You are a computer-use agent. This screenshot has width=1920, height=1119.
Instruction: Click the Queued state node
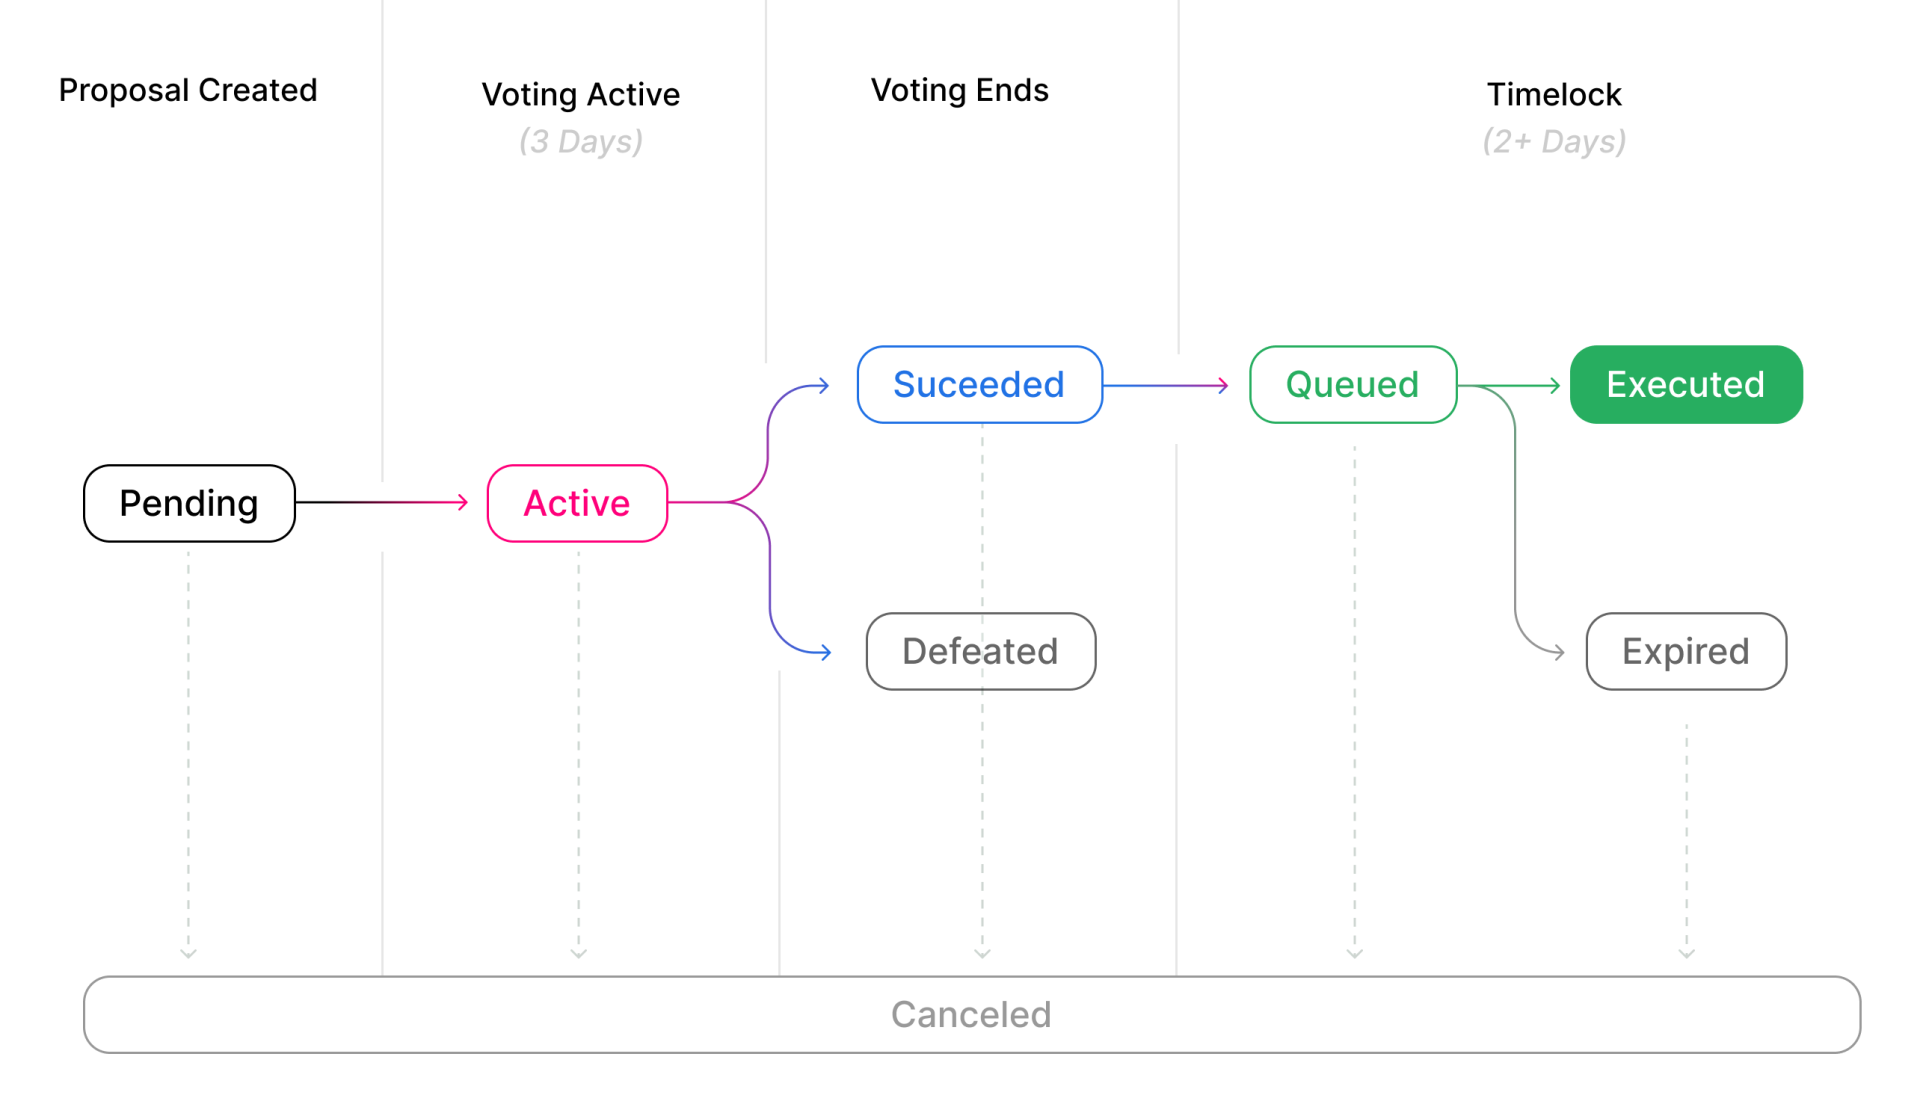coord(1351,384)
